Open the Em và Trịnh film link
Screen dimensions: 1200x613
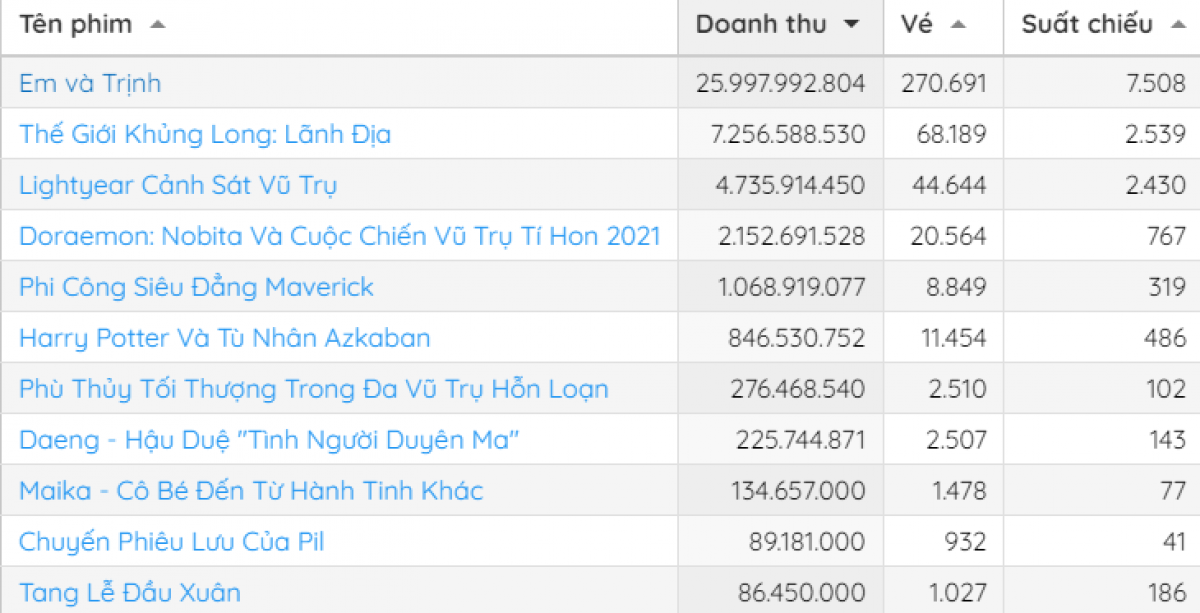(90, 83)
